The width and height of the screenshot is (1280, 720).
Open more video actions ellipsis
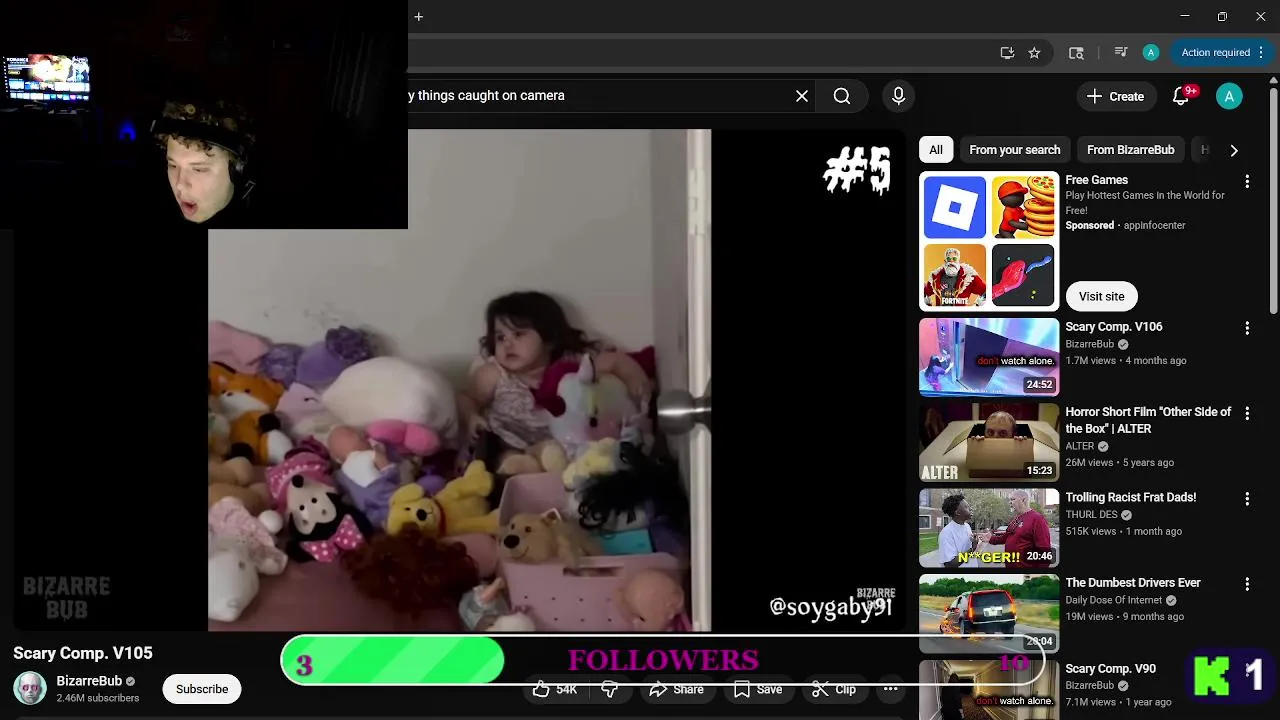click(890, 689)
